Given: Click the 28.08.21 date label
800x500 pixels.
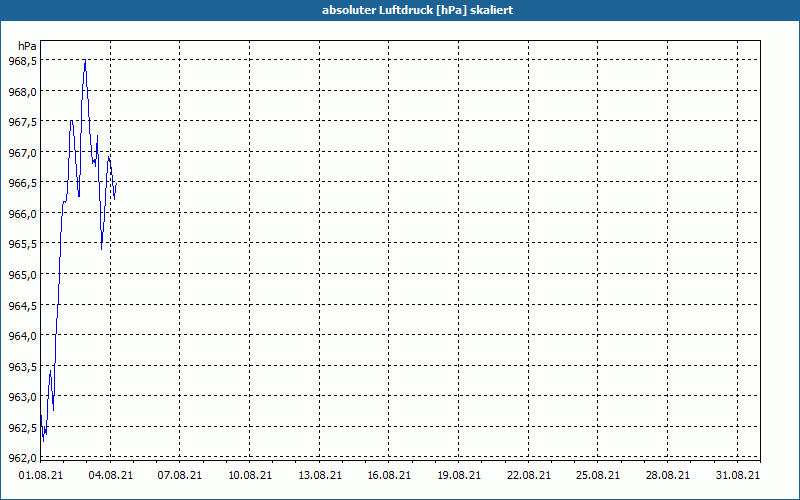Looking at the screenshot, I should coord(668,476).
